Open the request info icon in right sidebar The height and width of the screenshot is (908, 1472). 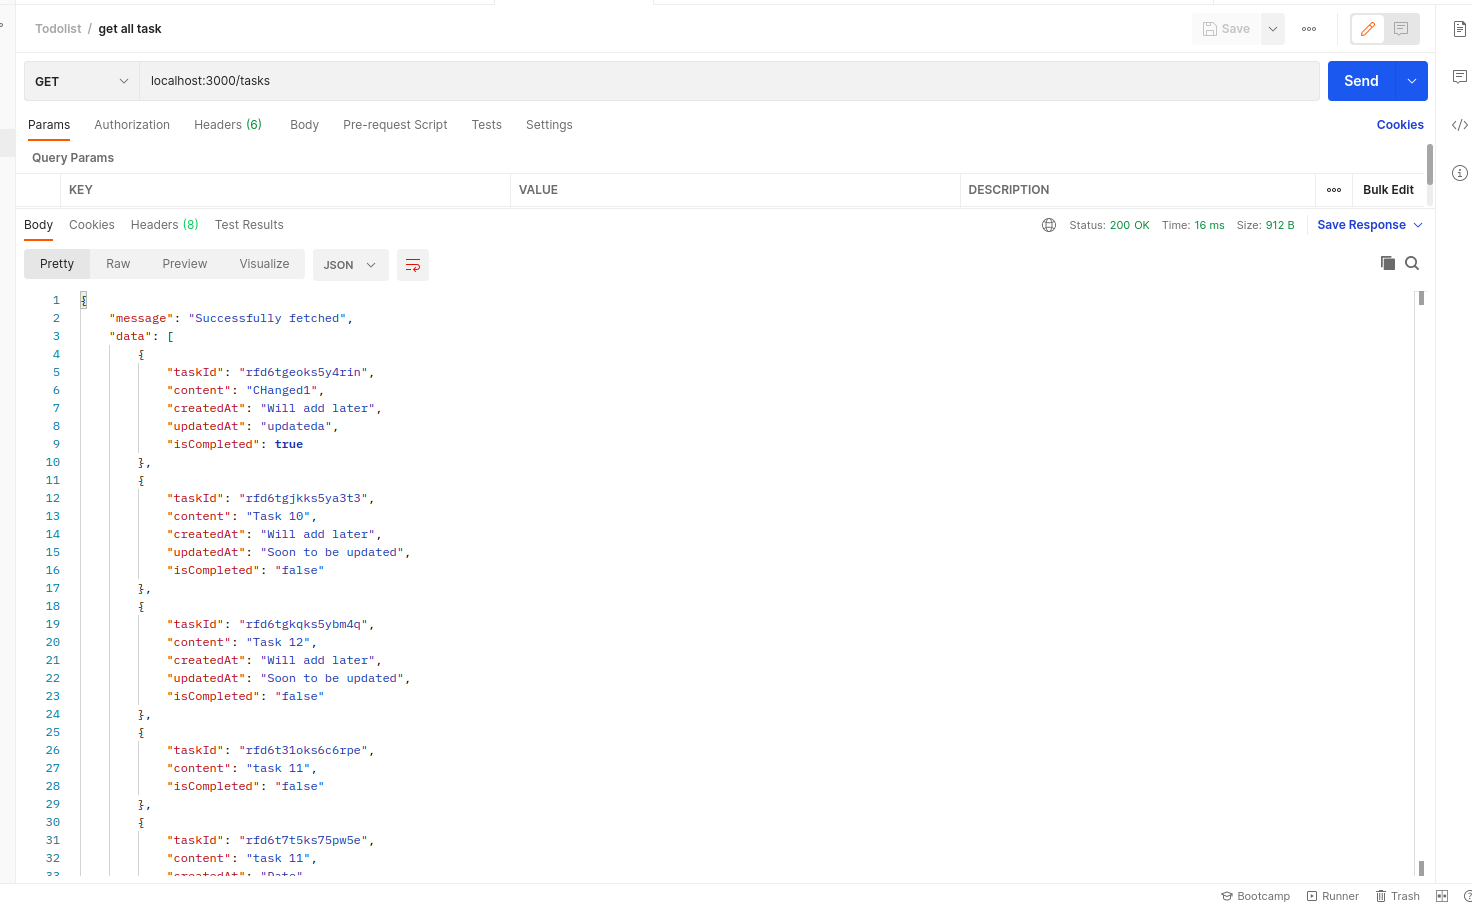1460,173
